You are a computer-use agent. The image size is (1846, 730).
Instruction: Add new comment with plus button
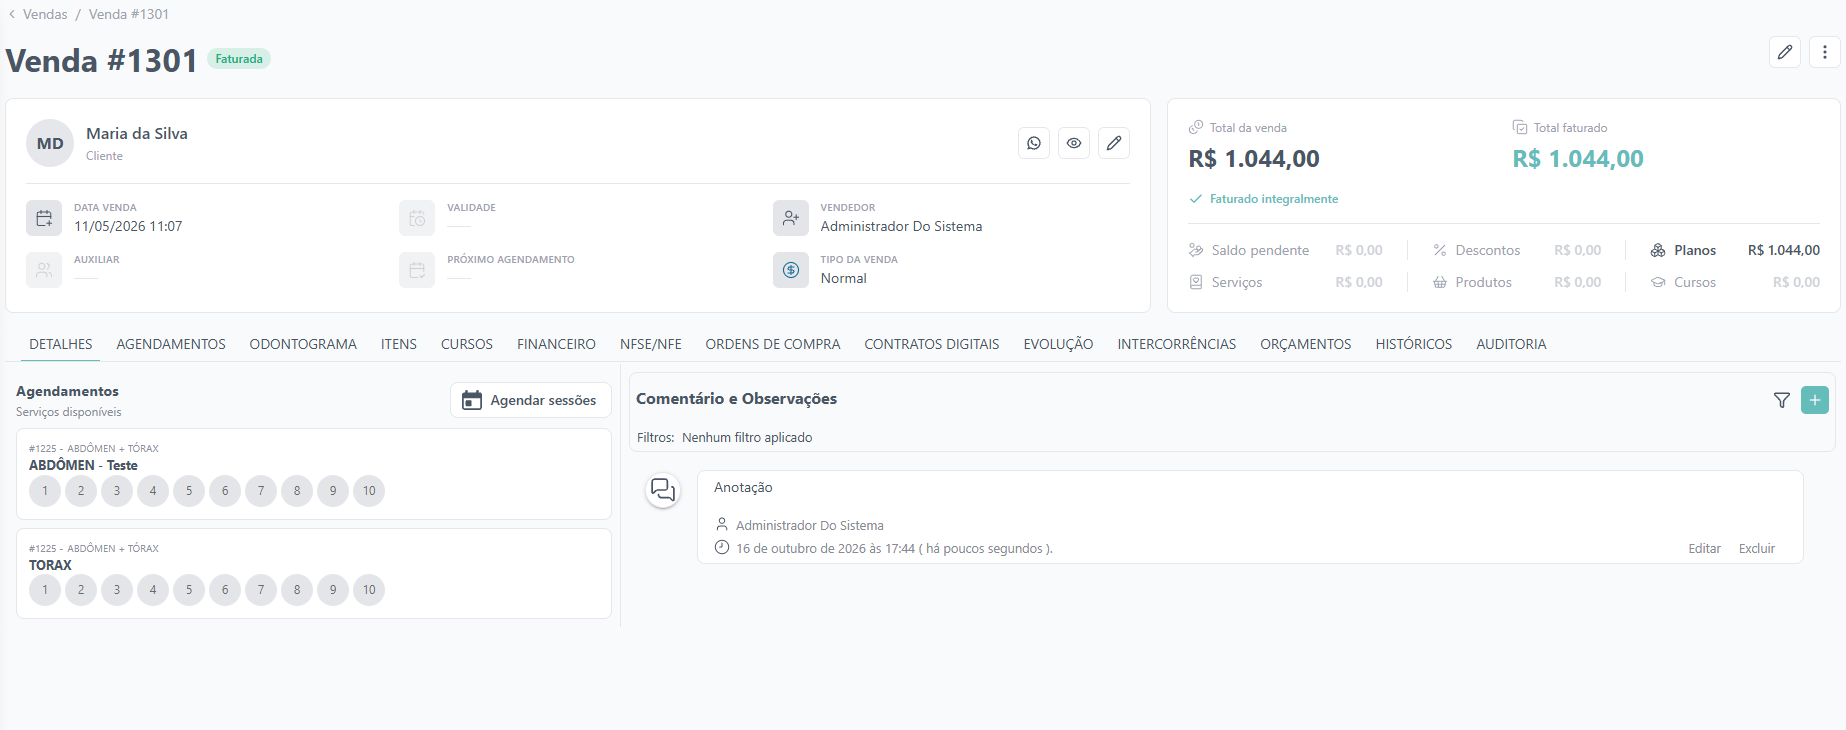pos(1815,400)
